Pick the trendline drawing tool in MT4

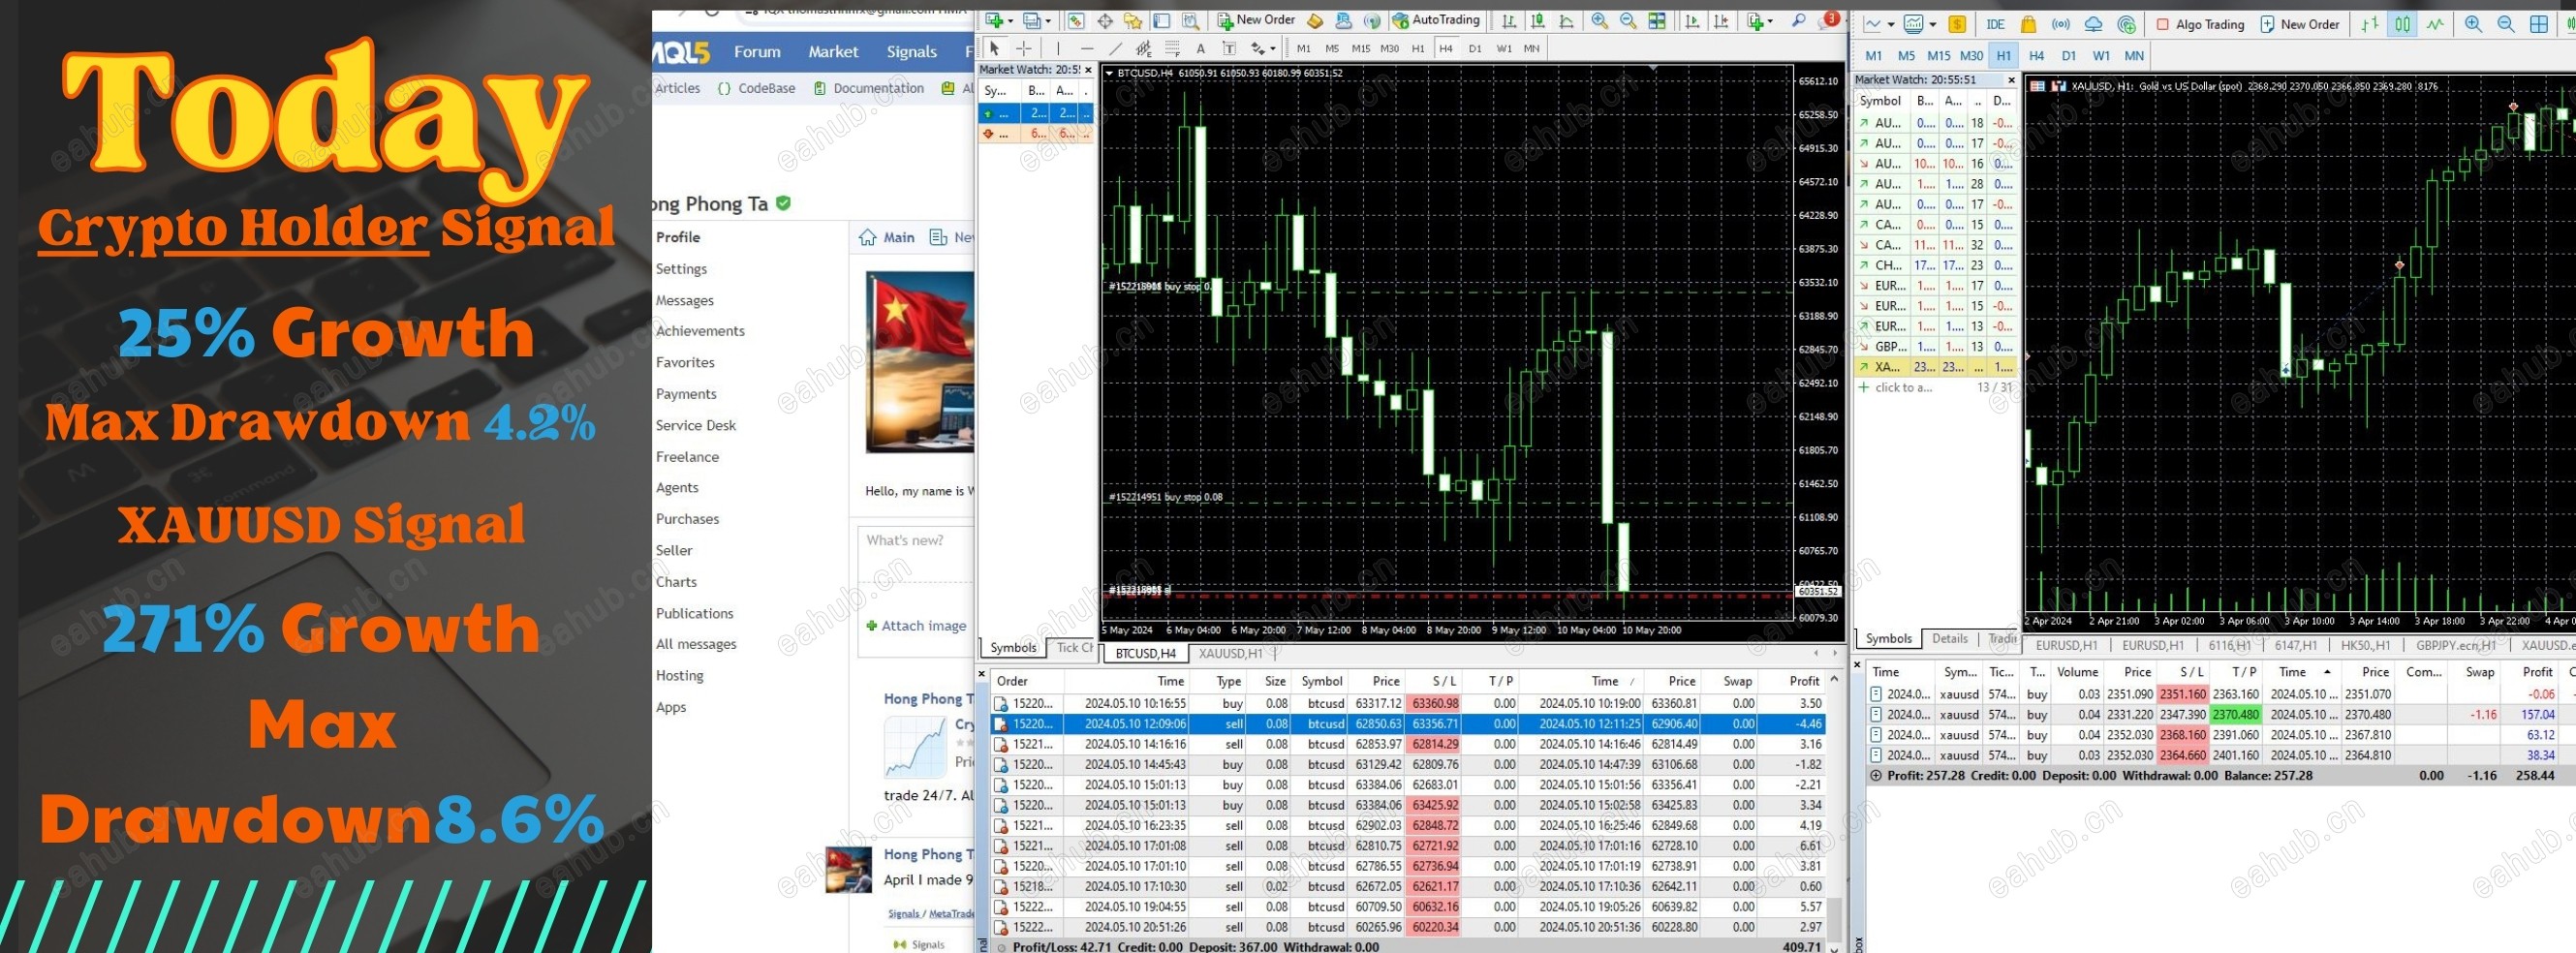(1115, 48)
